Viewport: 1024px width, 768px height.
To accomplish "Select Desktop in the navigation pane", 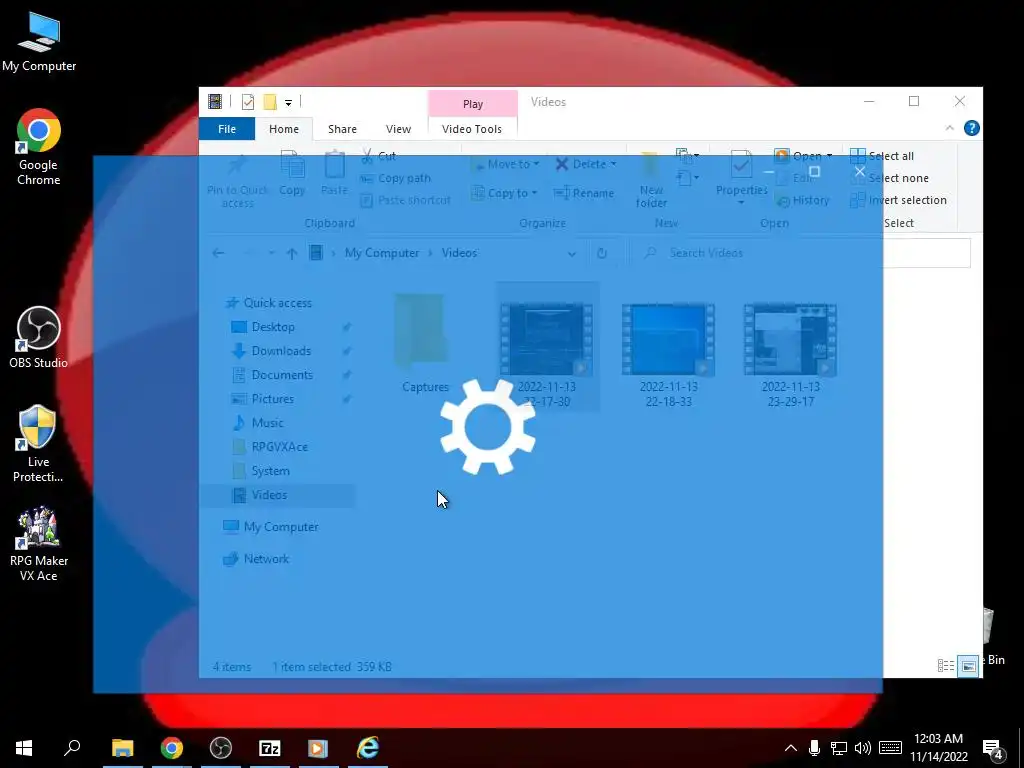I will click(x=273, y=327).
